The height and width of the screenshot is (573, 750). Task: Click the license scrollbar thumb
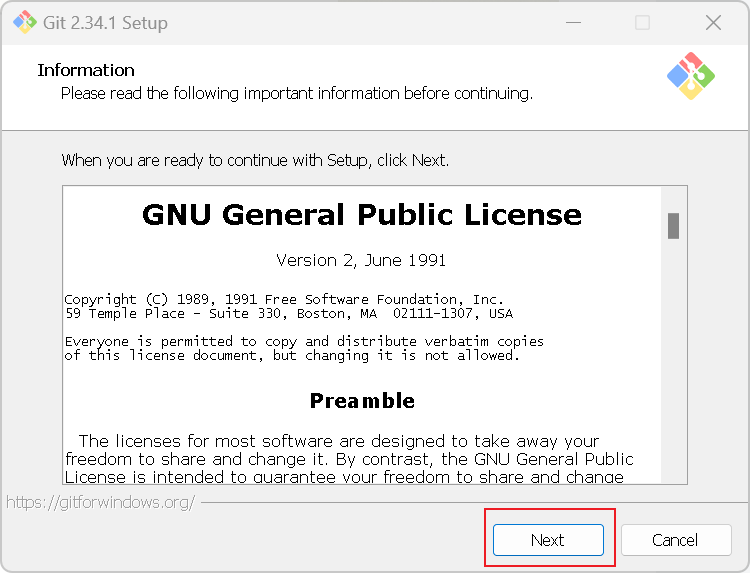pos(673,226)
